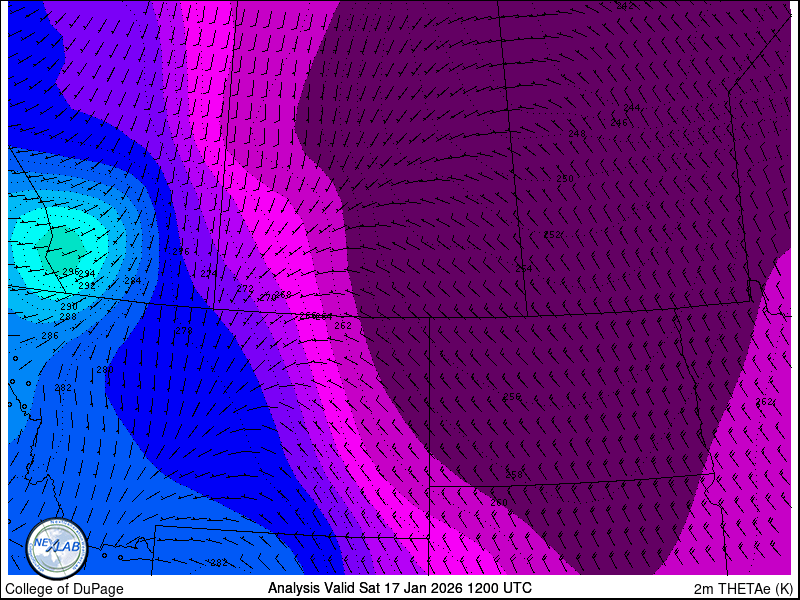800x600 pixels.
Task: Pick the 272 contour label
Action: (245, 289)
